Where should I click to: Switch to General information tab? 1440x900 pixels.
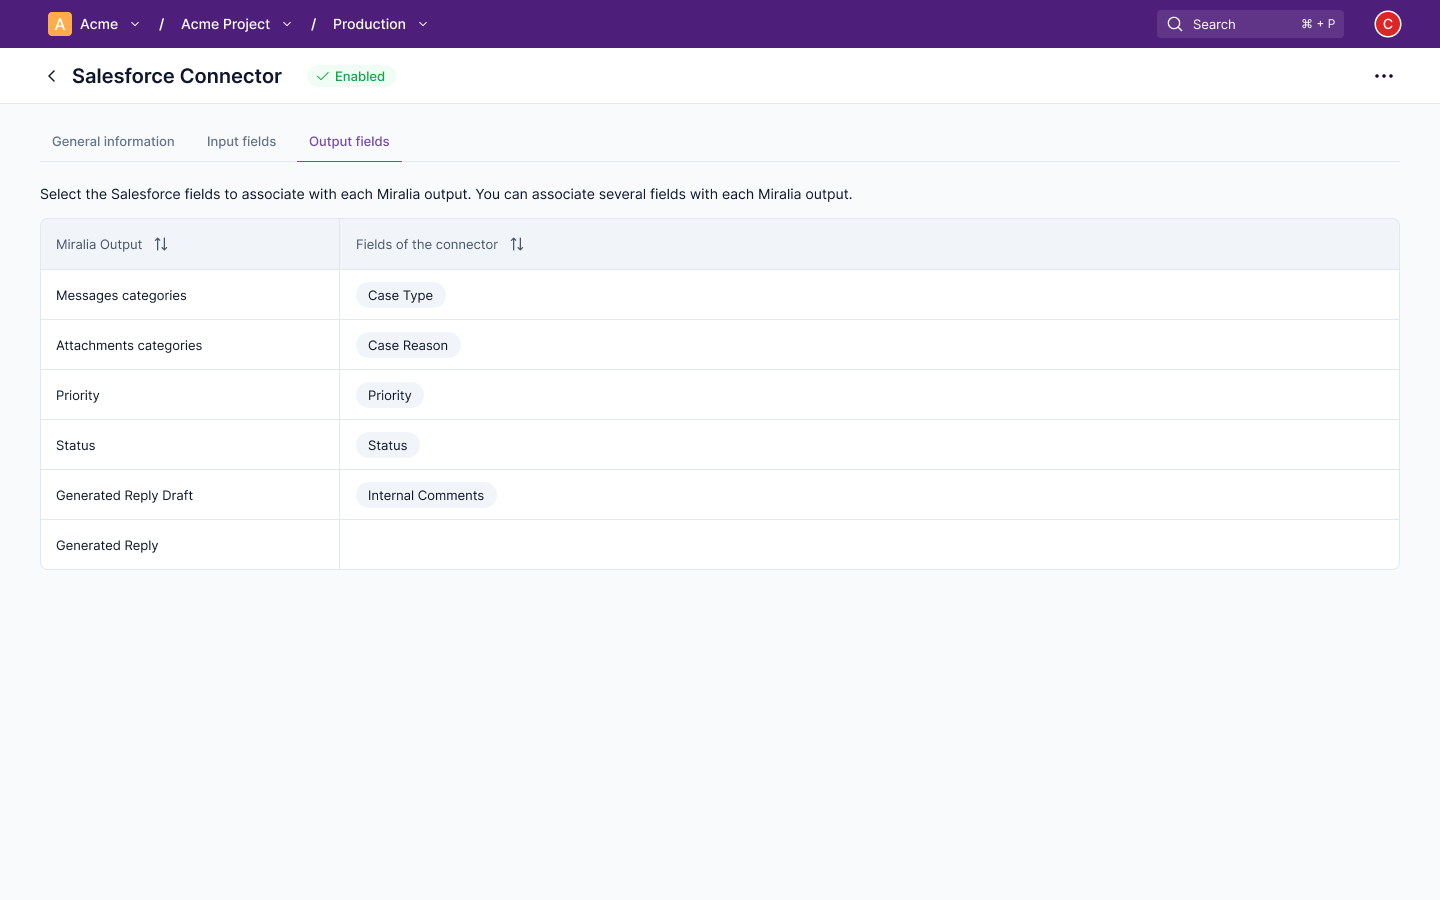pos(113,141)
